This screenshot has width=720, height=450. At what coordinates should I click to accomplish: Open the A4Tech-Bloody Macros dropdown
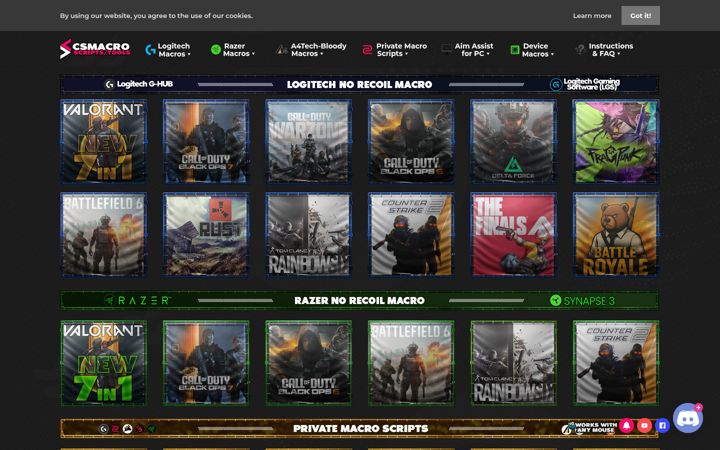pos(311,50)
